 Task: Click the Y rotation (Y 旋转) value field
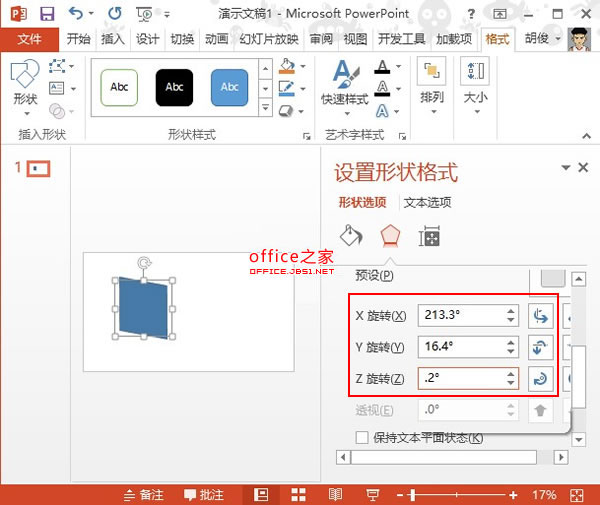468,347
